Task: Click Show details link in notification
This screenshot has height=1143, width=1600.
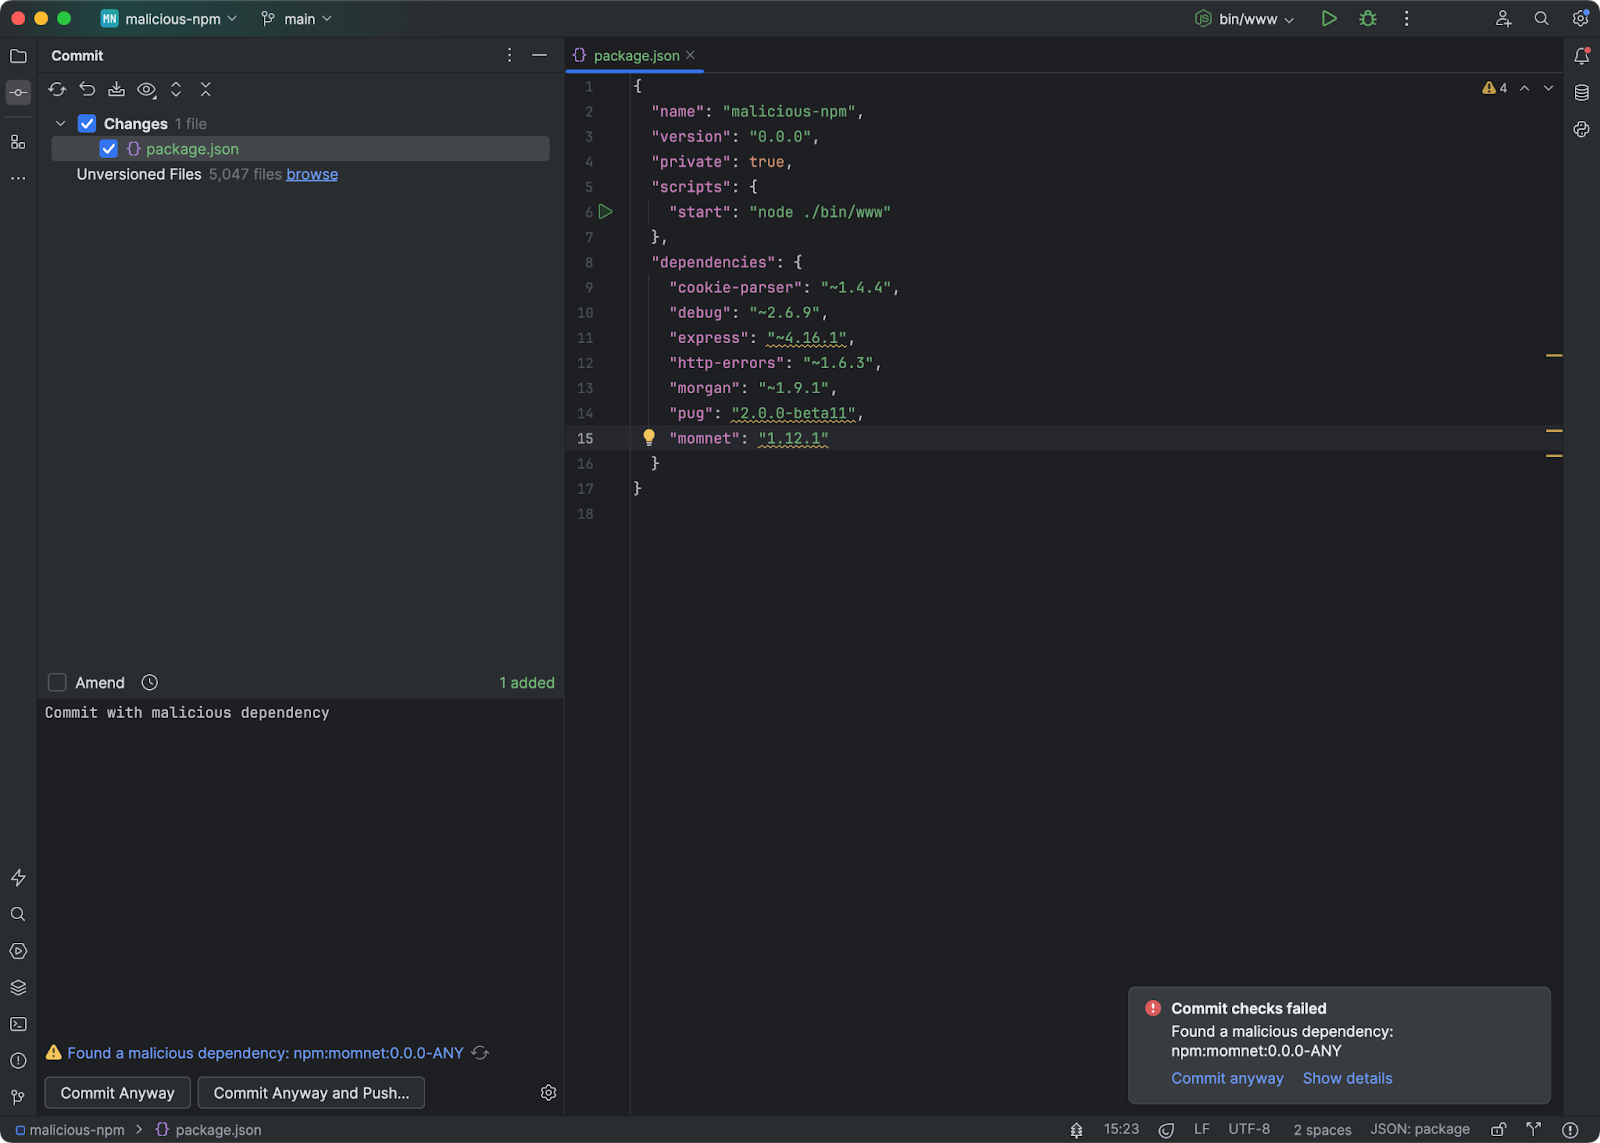Action: 1347,1079
